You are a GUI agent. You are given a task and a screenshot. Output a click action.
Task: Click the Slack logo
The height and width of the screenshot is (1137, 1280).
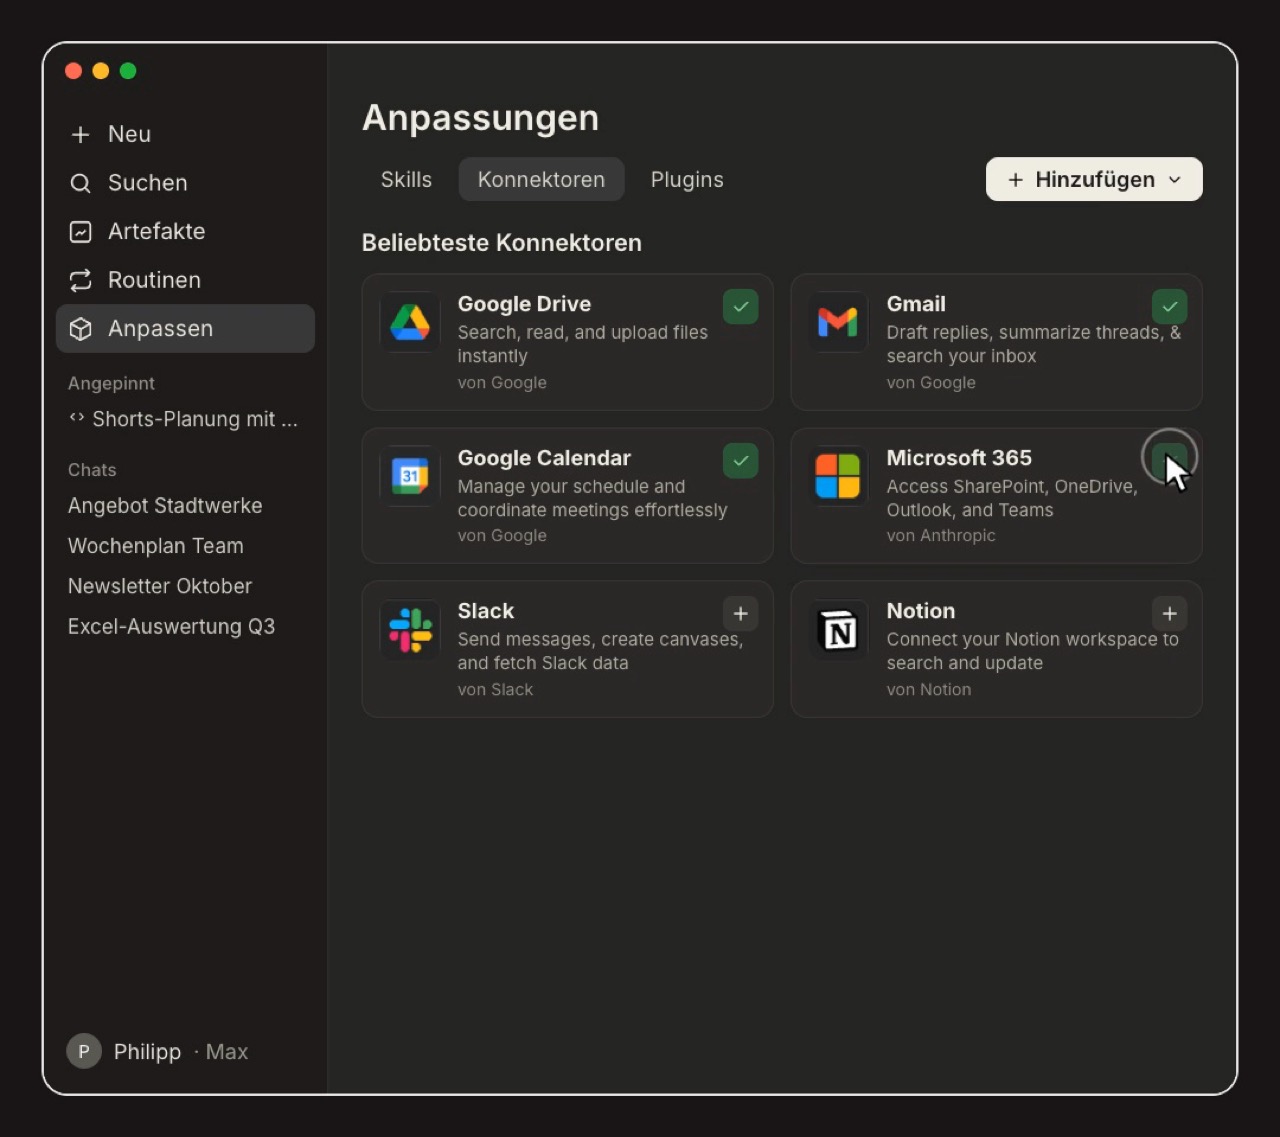pos(410,629)
